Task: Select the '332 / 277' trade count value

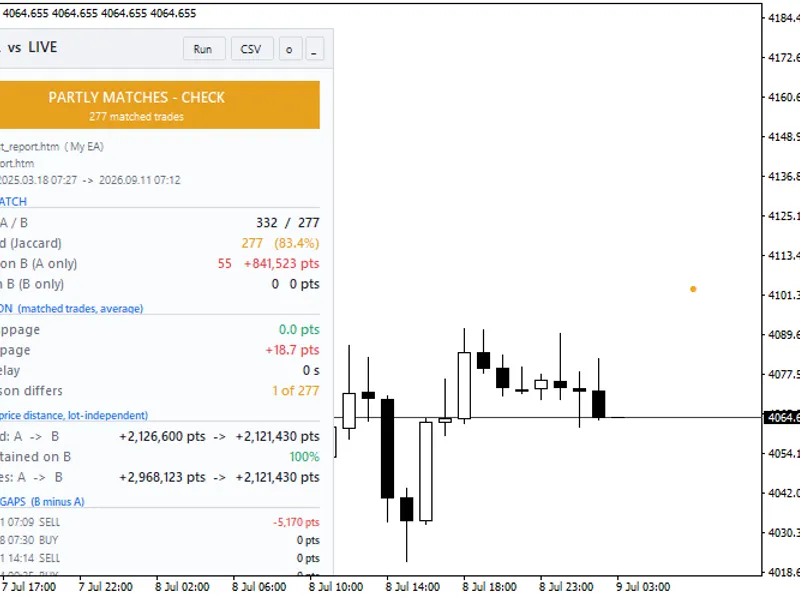Action: point(287,222)
